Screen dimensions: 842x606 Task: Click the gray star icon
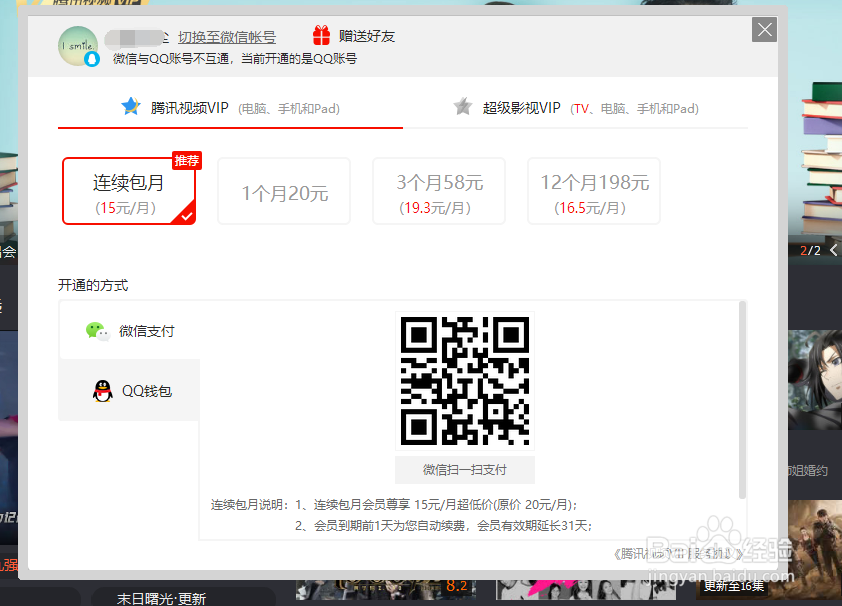462,106
